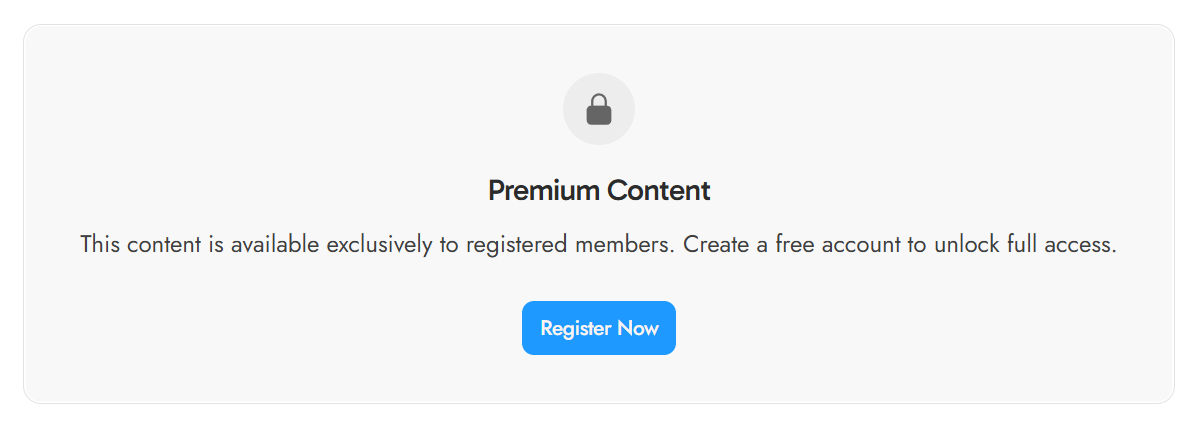Click the Premium Content heading

pos(599,190)
